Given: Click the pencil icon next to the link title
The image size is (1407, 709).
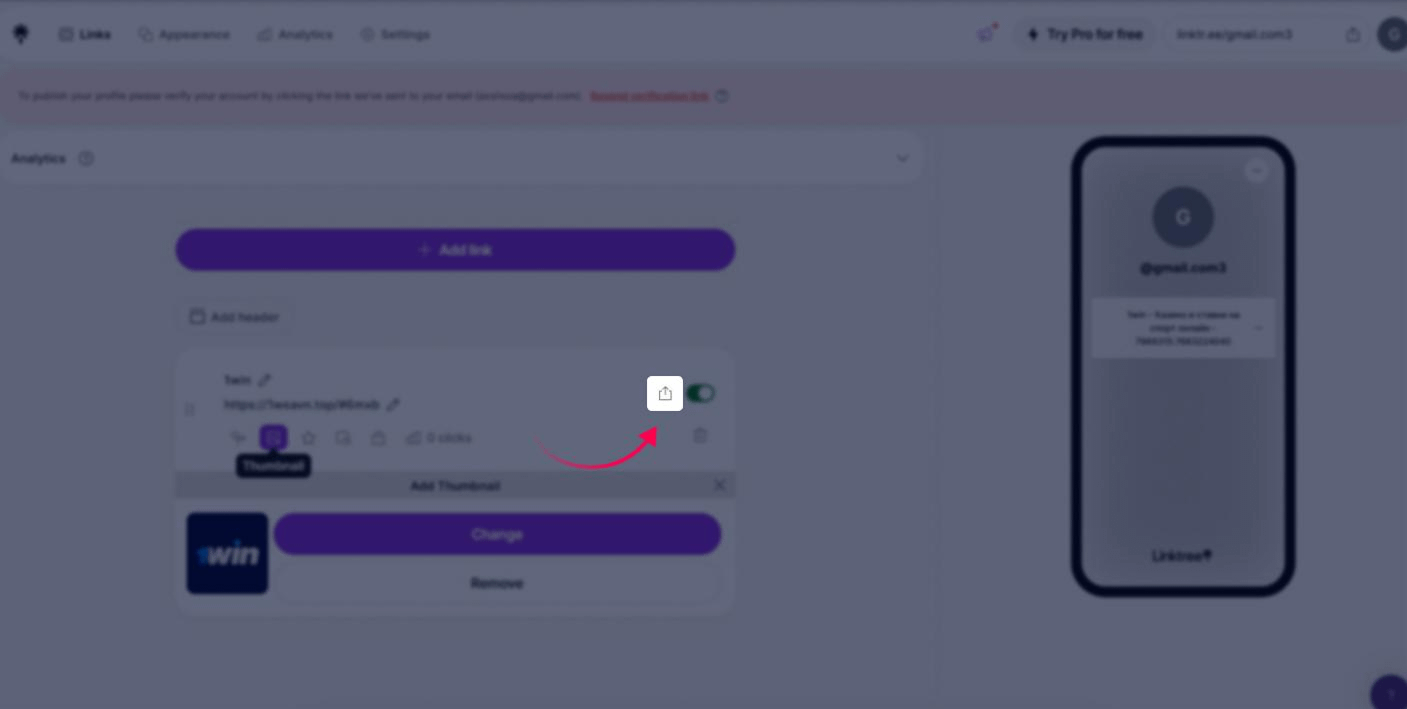Looking at the screenshot, I should (x=264, y=380).
